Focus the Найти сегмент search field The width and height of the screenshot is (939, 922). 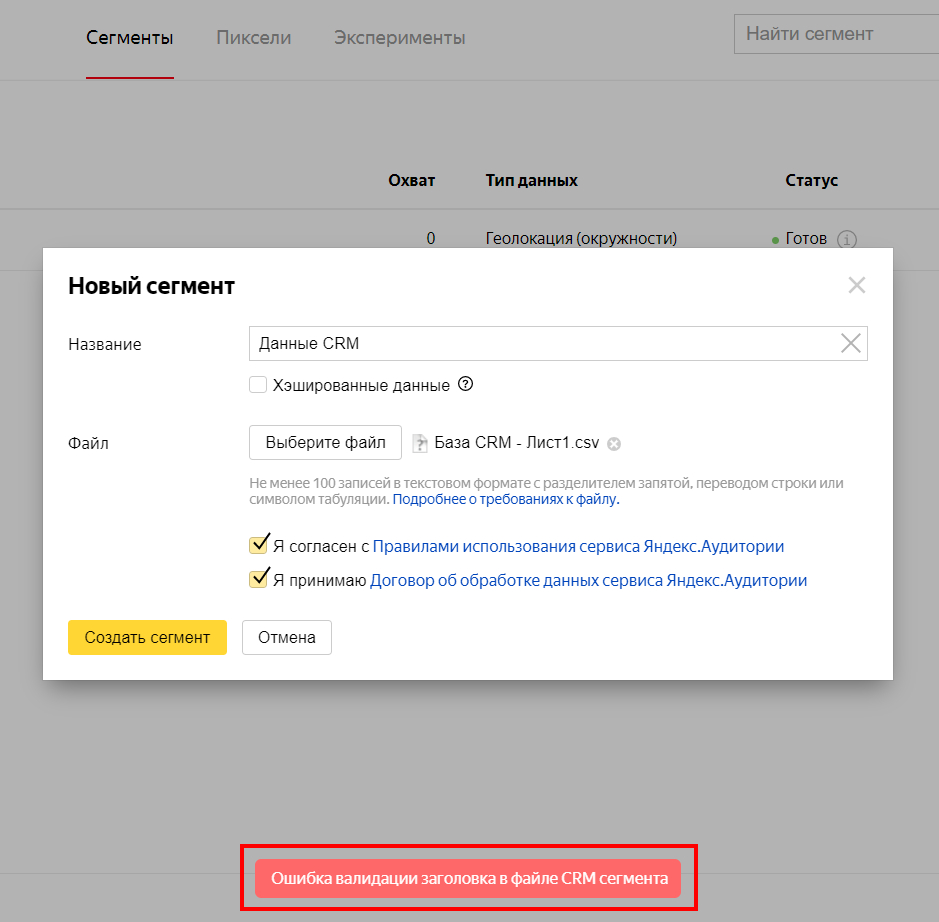click(835, 34)
